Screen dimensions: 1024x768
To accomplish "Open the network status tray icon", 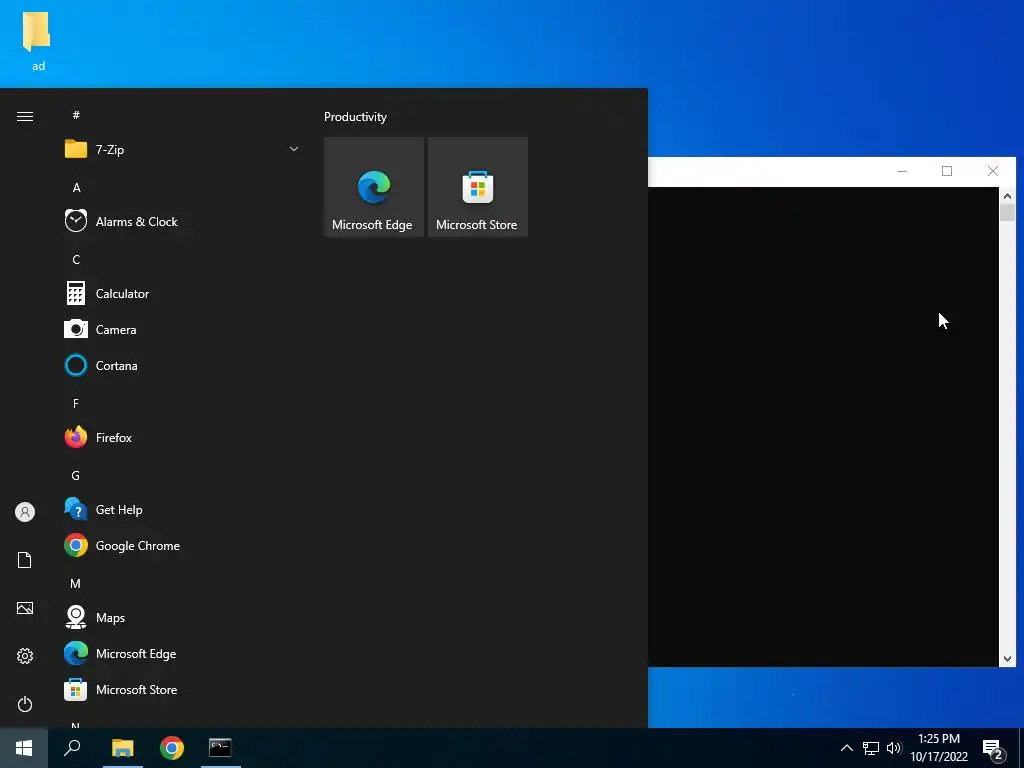I will 871,748.
